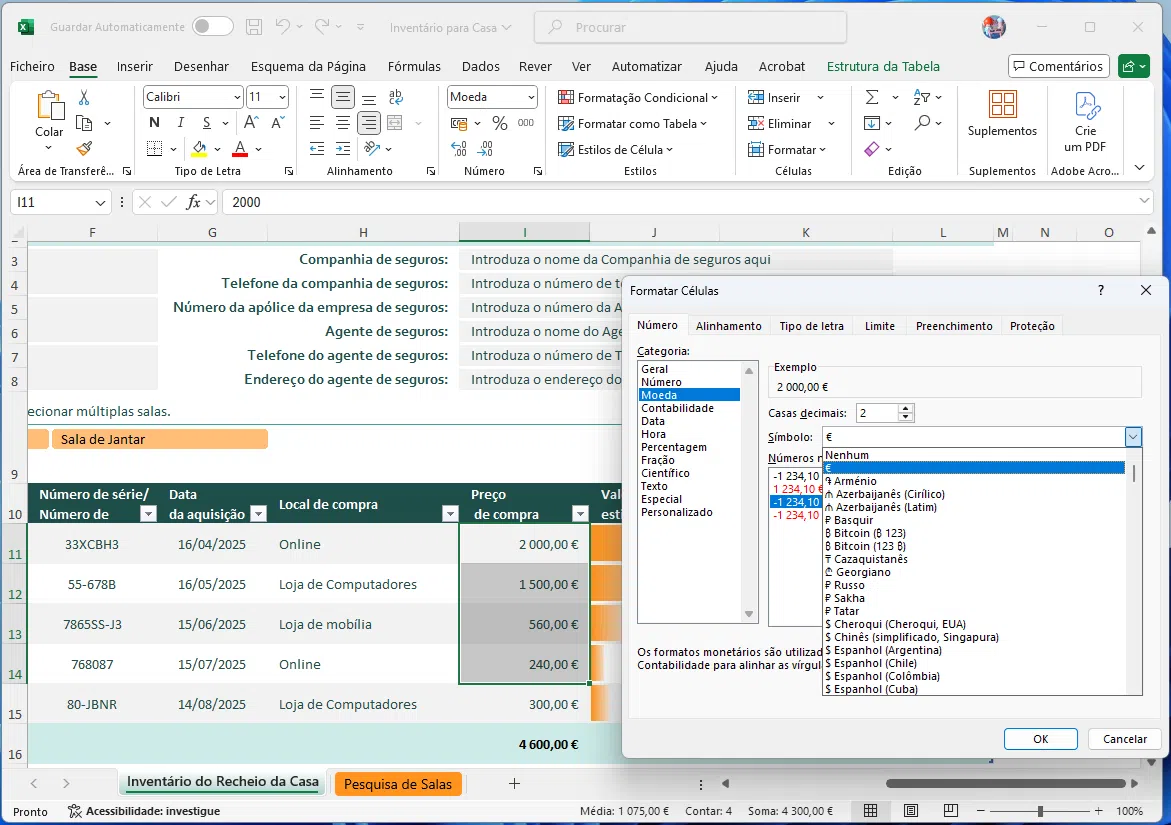Toggle the Guardar Automaticamente switch
1171x825 pixels.
pos(213,27)
